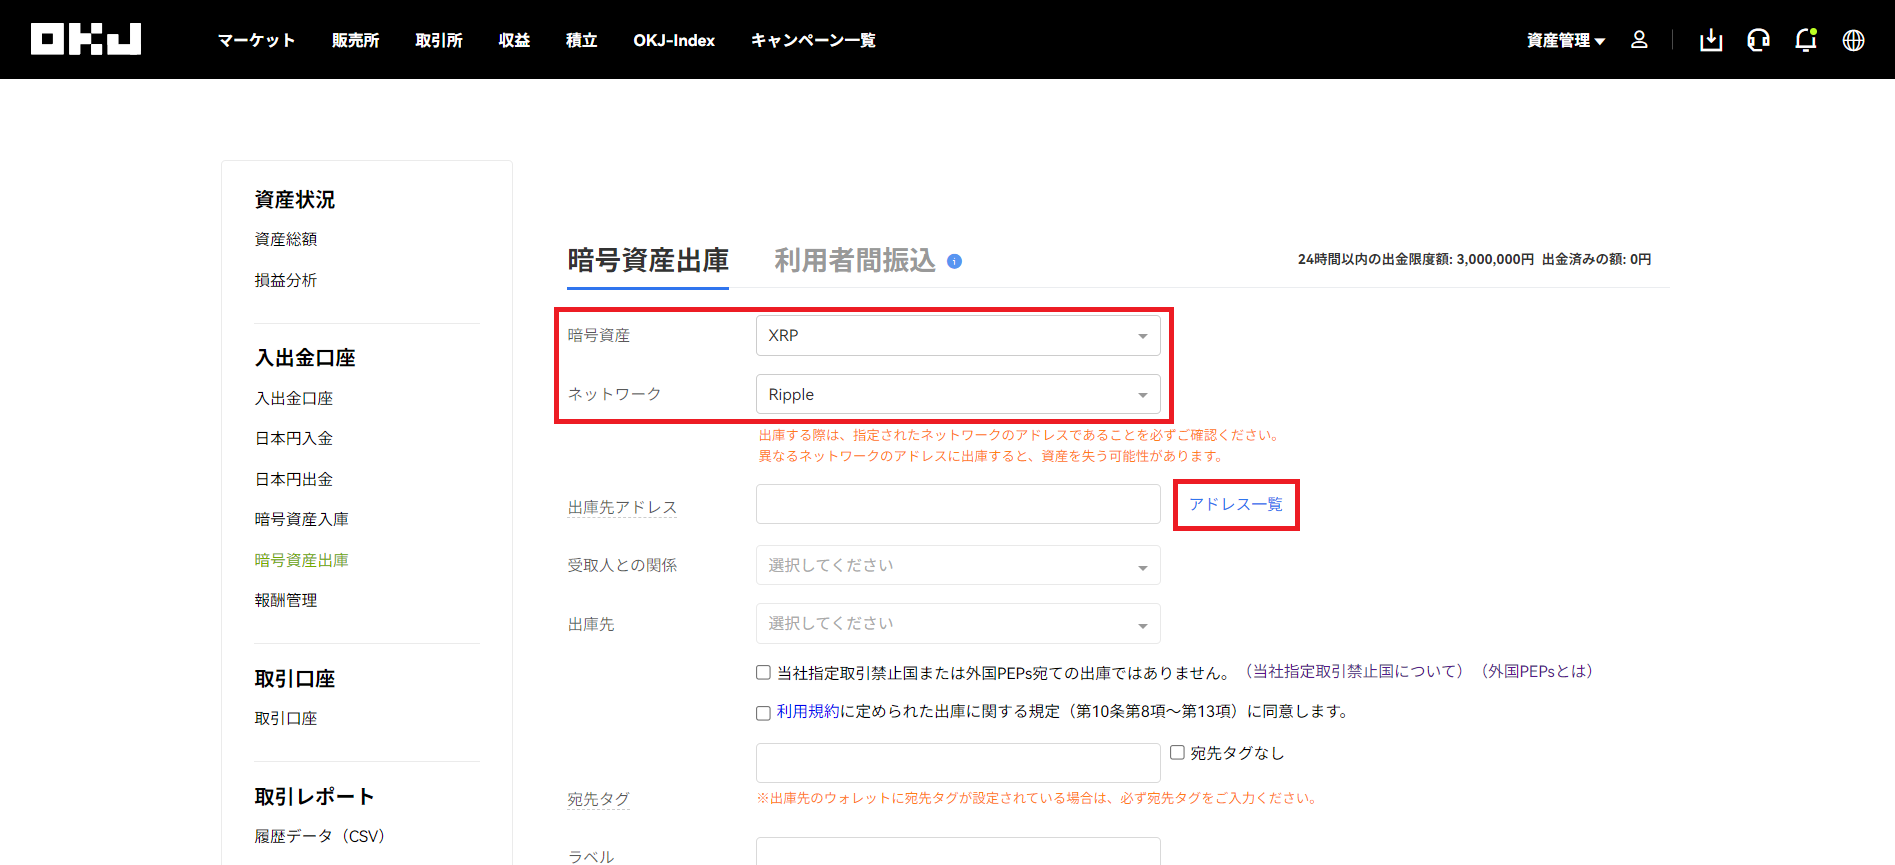Image resolution: width=1895 pixels, height=865 pixels.
Task: Open the 出庫先 dropdown
Action: (958, 623)
